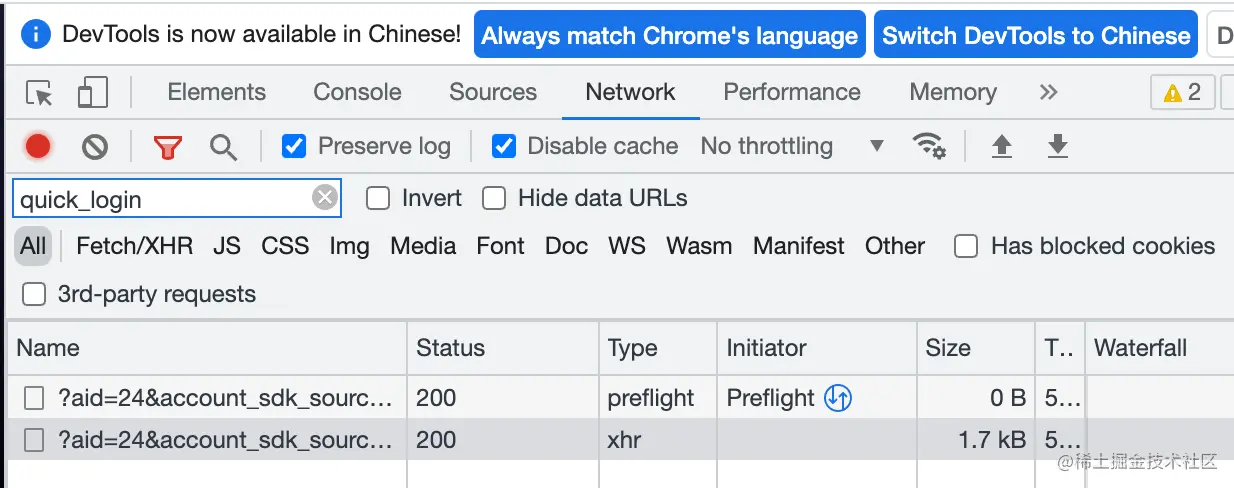Click the import HAR upload arrow
This screenshot has height=488, width=1234.
(x=1001, y=147)
